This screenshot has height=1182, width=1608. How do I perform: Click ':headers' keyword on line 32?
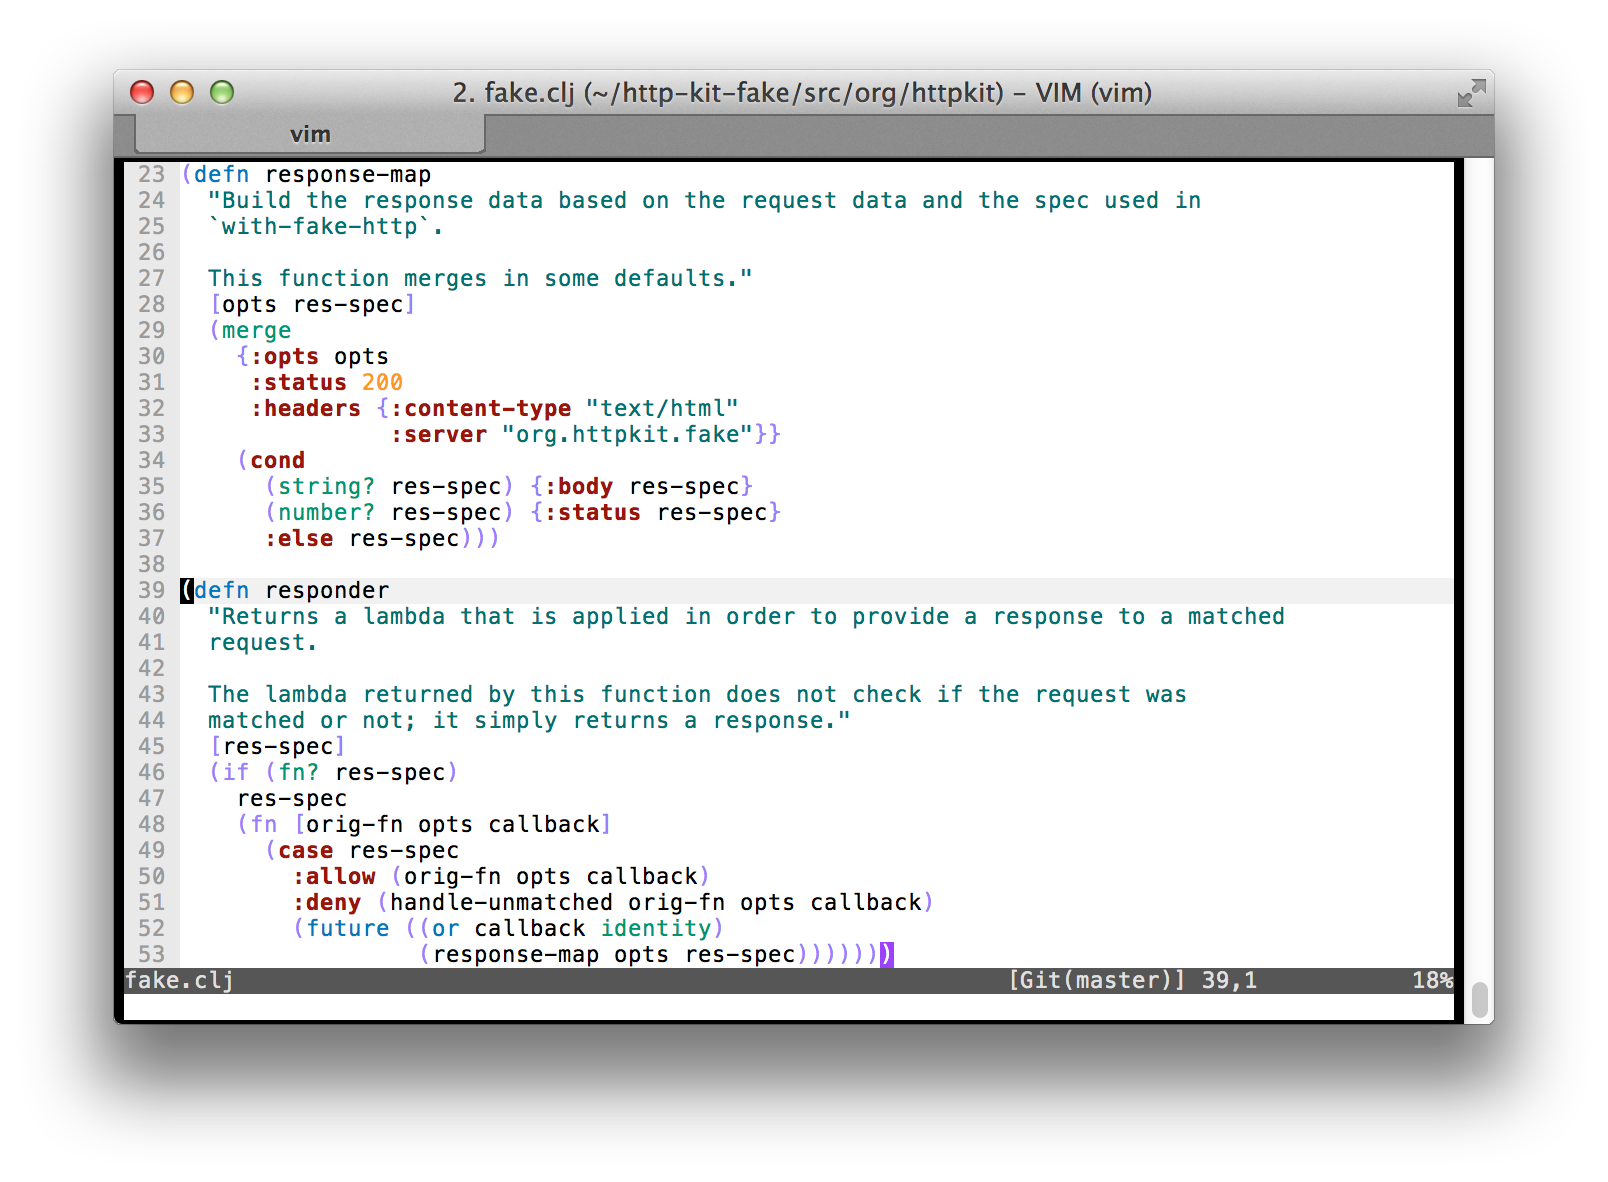(306, 408)
